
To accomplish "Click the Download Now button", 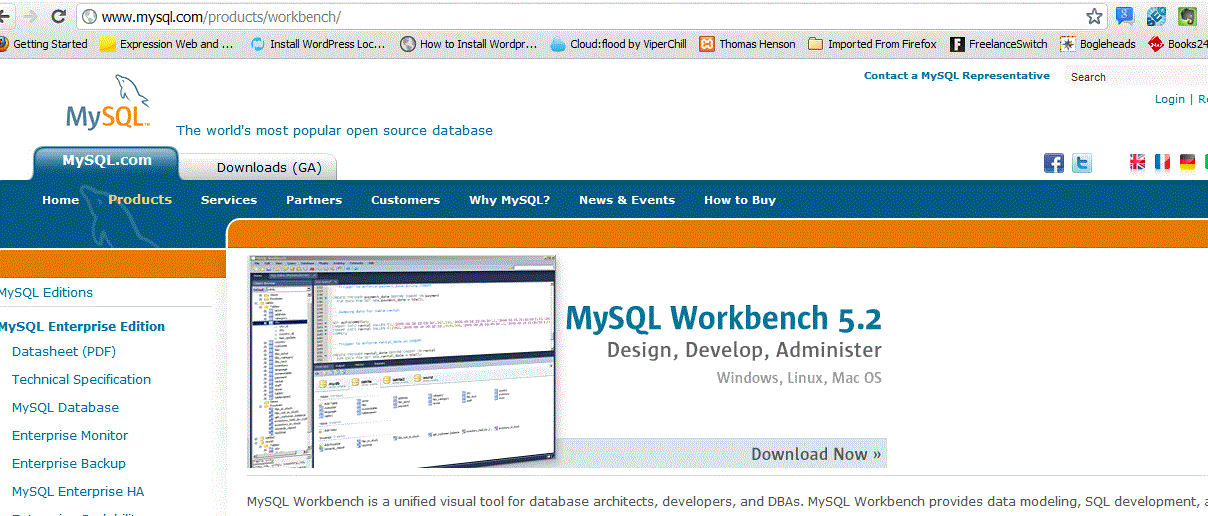I will click(816, 454).
